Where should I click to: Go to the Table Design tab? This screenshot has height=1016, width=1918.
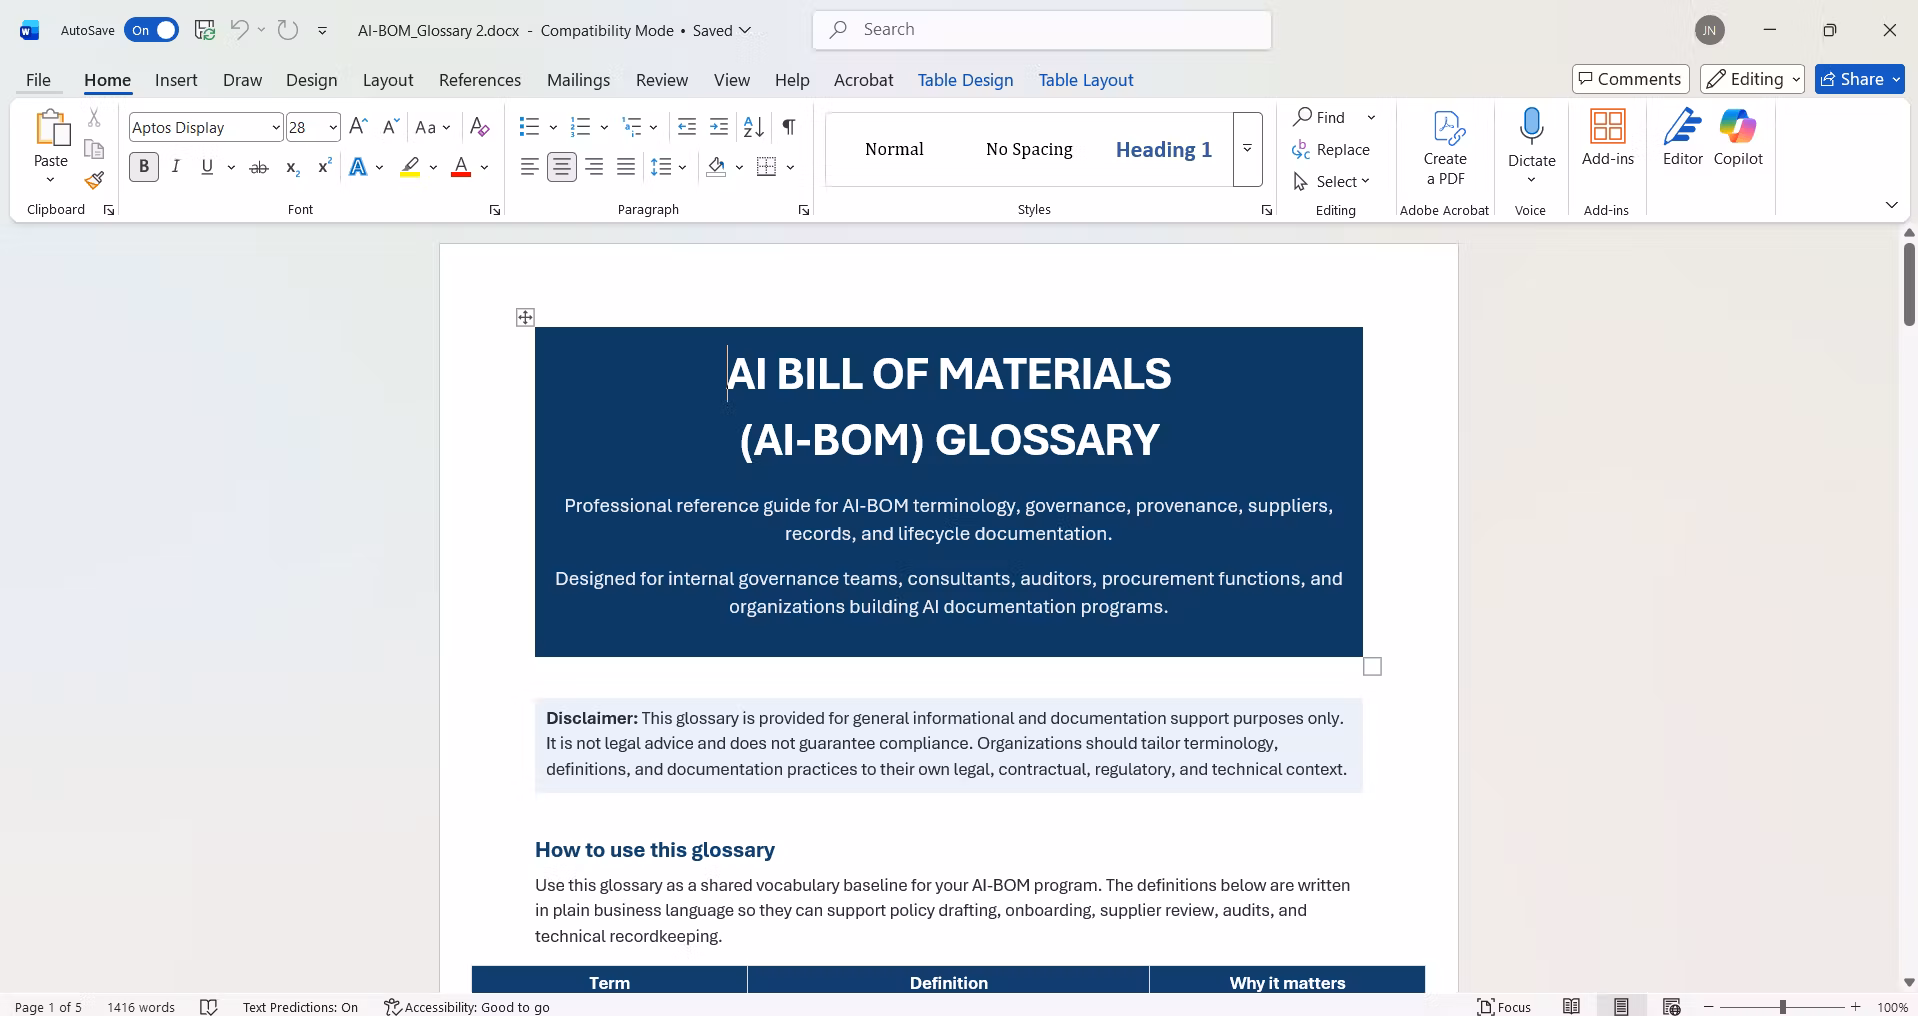click(x=965, y=80)
